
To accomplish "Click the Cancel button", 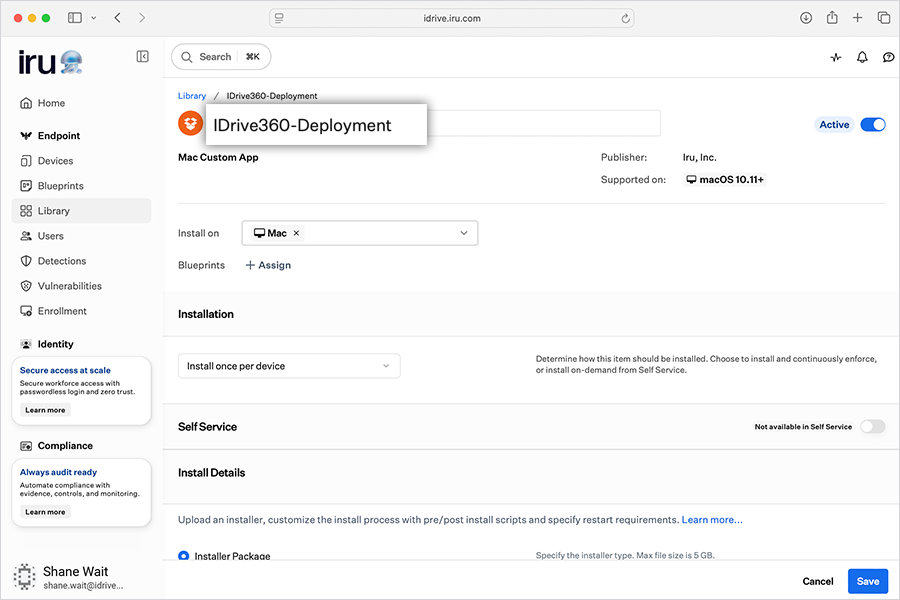I will pyautogui.click(x=817, y=581).
